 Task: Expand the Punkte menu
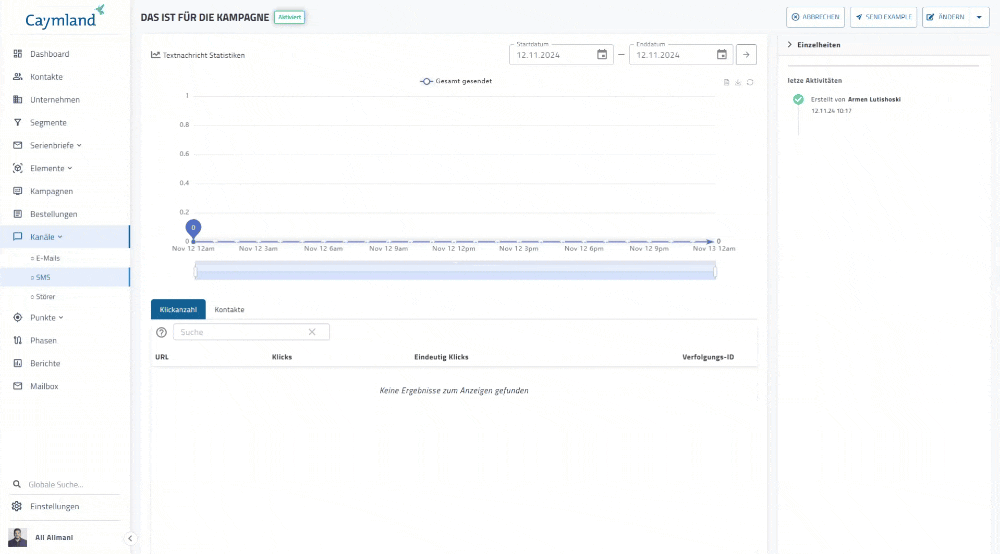(x=46, y=317)
